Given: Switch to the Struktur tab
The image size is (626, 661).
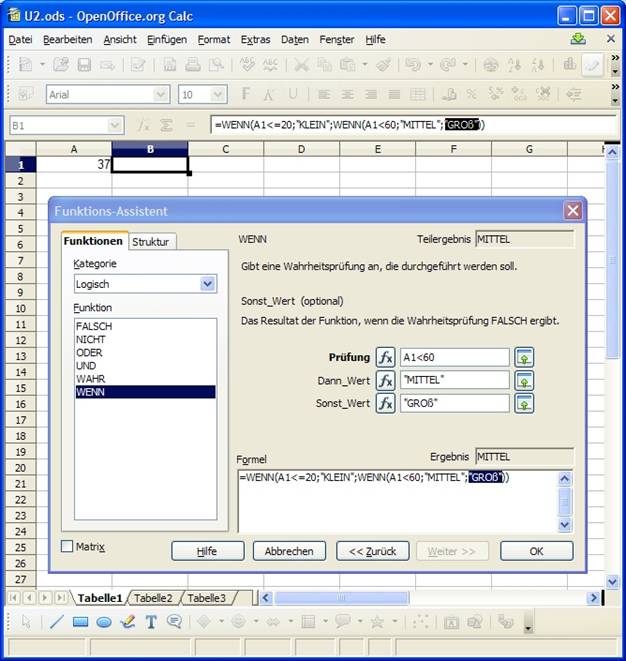Looking at the screenshot, I should (151, 242).
